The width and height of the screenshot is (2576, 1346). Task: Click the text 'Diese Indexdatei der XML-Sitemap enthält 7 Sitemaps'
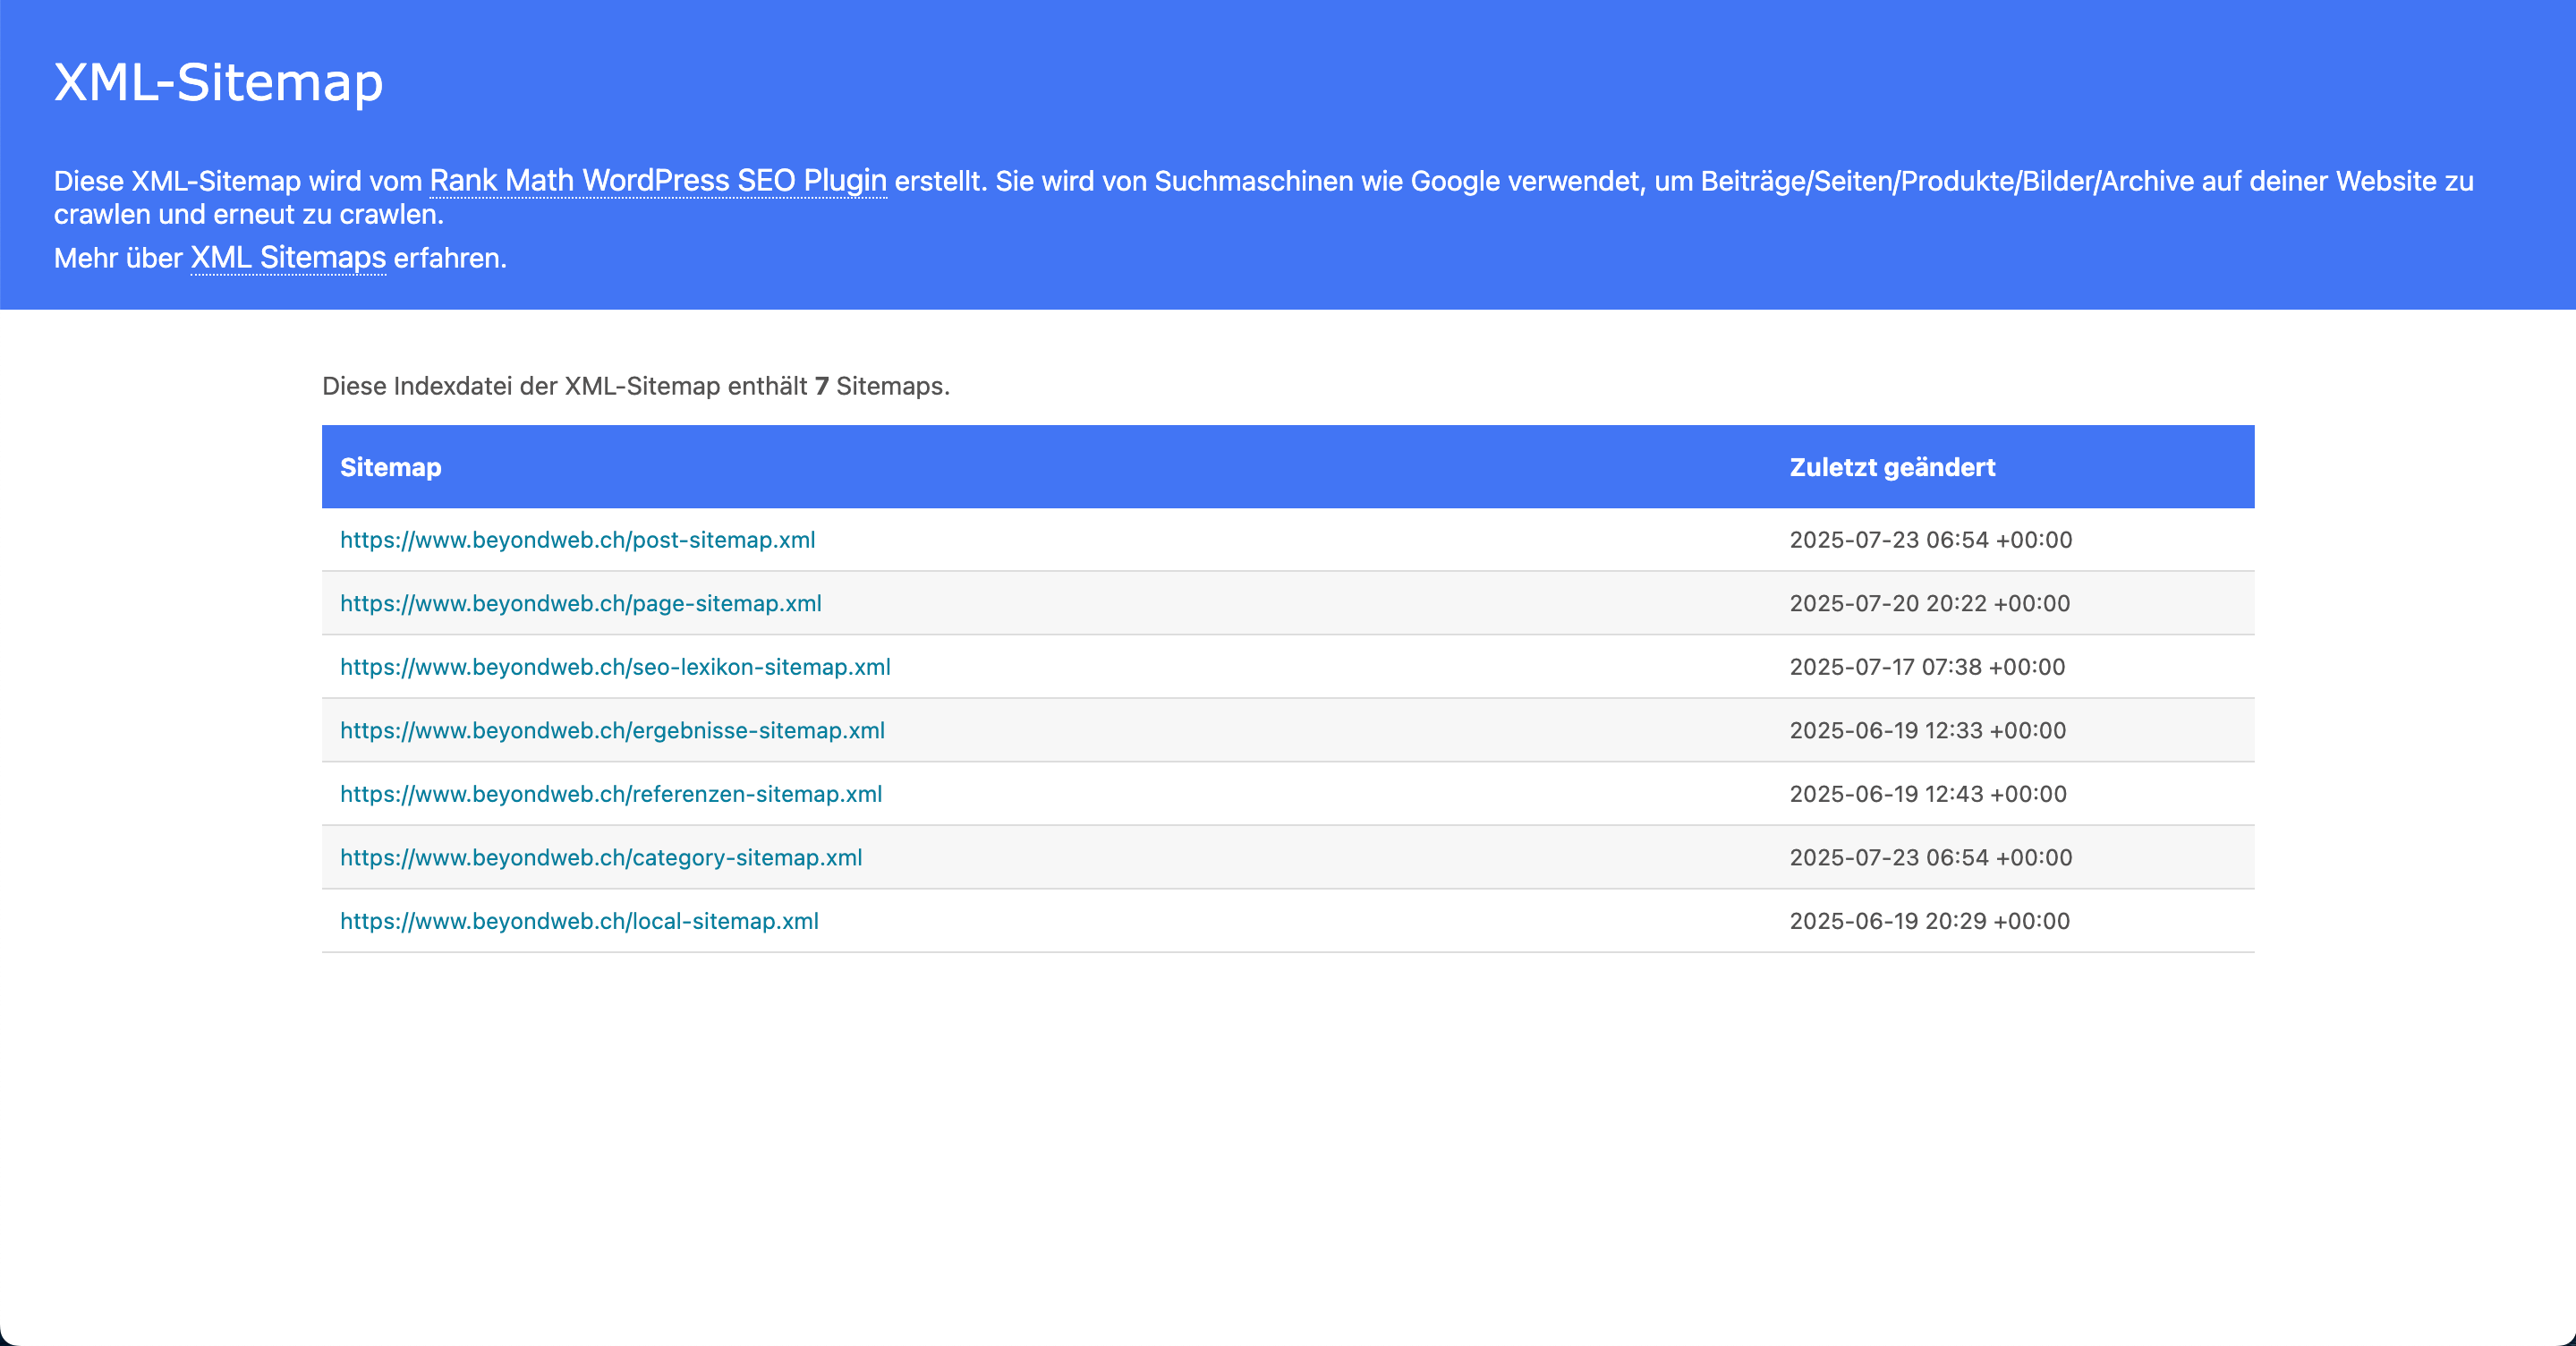(x=635, y=386)
